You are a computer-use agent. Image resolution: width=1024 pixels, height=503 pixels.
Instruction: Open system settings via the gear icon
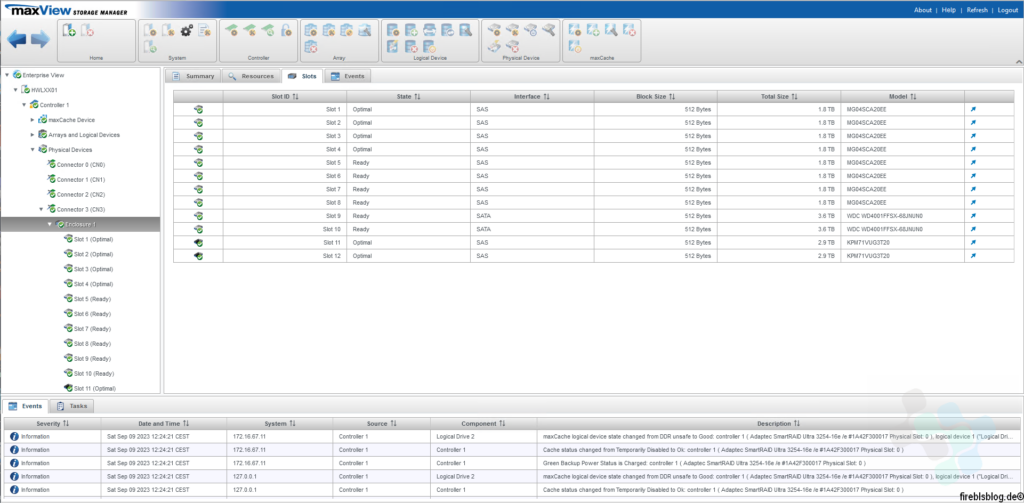(186, 30)
